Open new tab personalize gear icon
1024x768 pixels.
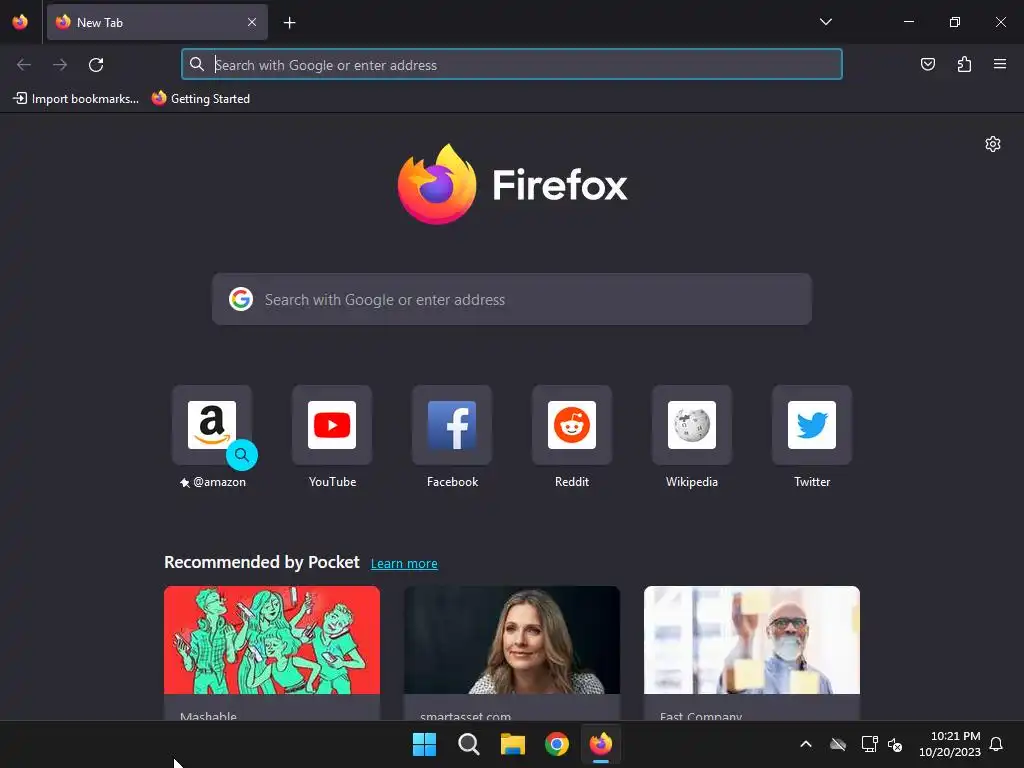993,144
